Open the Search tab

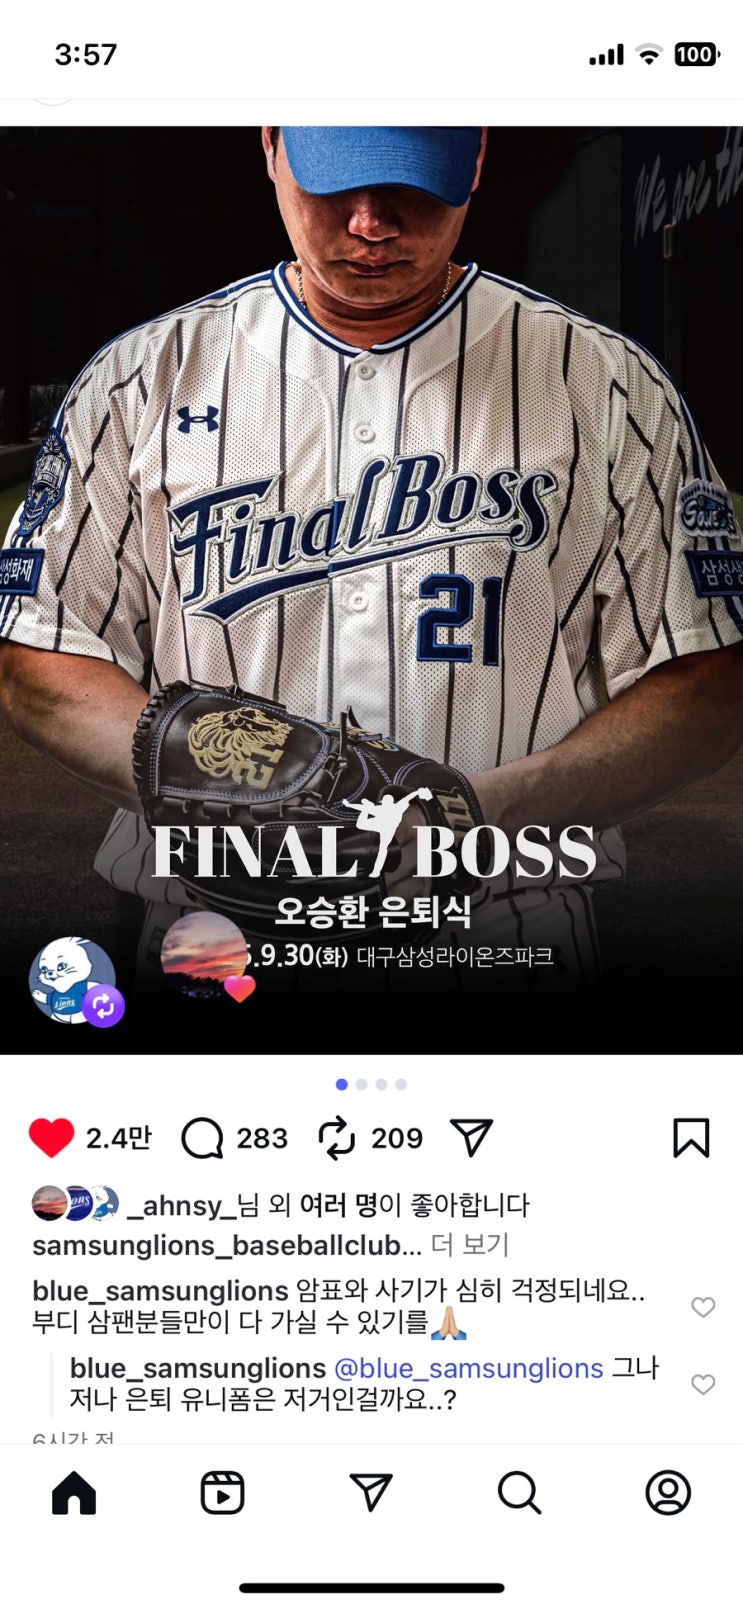(519, 1493)
